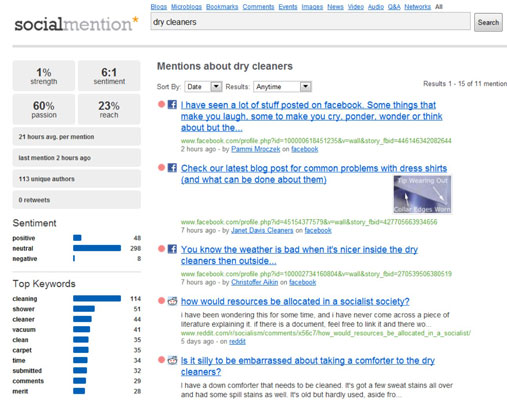Open author Janet Davis Cleaners link
Viewport: 507px width, 400px height.
tap(262, 230)
